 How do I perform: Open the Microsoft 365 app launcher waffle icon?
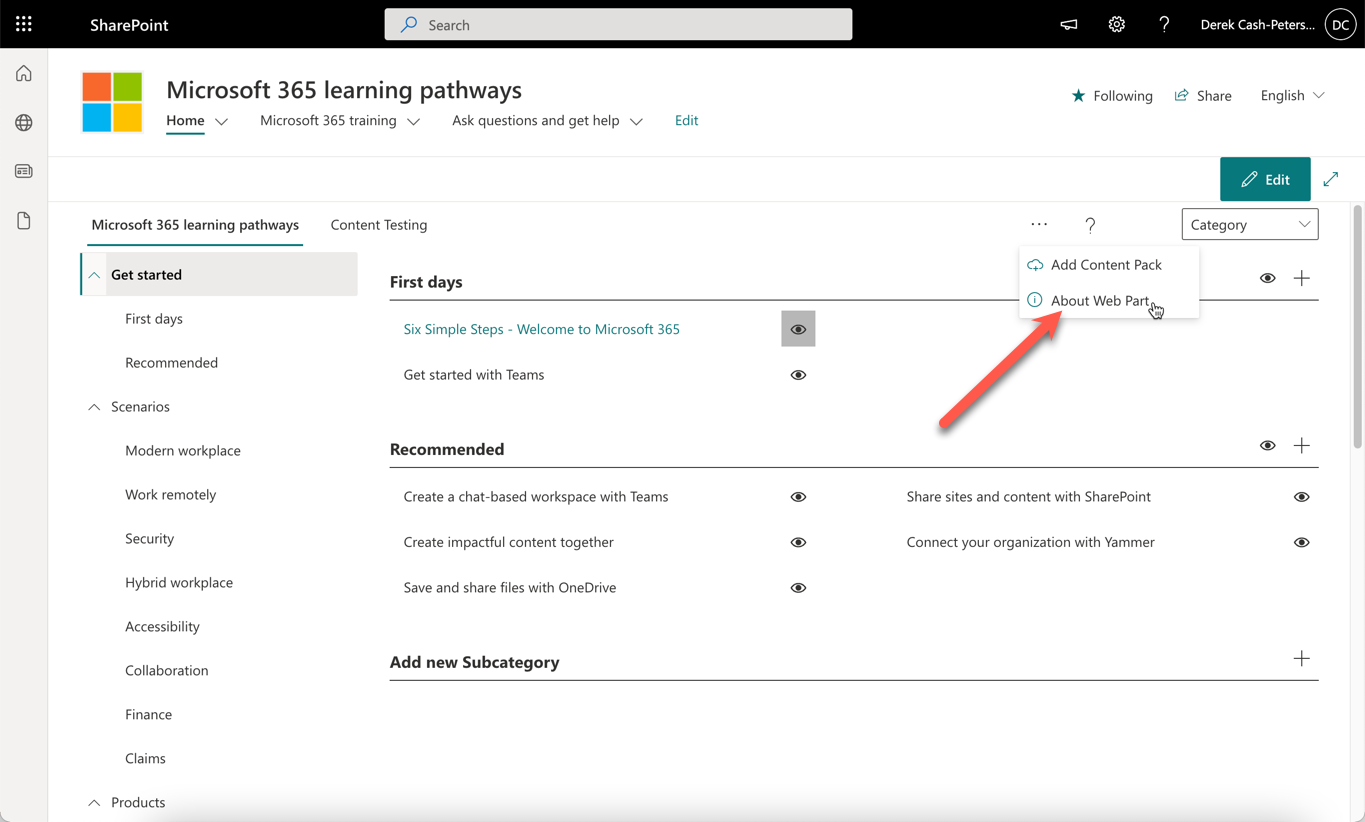tap(23, 24)
